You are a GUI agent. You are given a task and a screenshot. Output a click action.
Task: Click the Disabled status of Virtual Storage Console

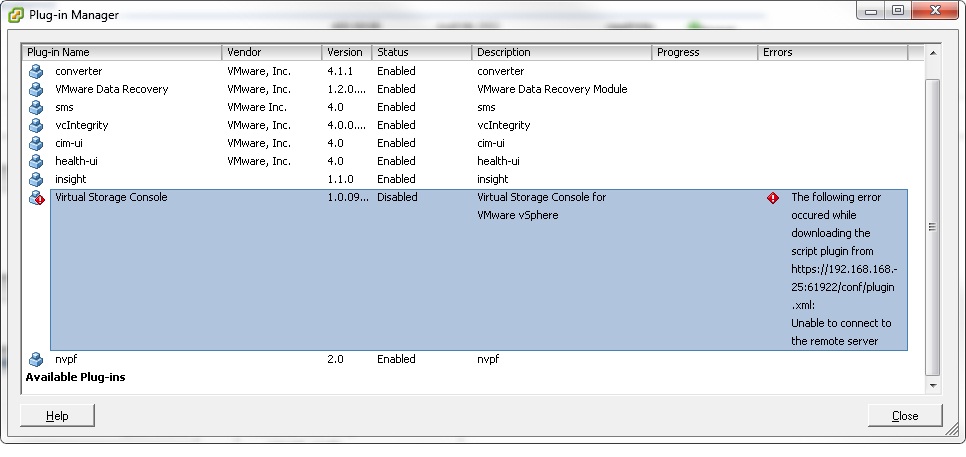tap(397, 197)
